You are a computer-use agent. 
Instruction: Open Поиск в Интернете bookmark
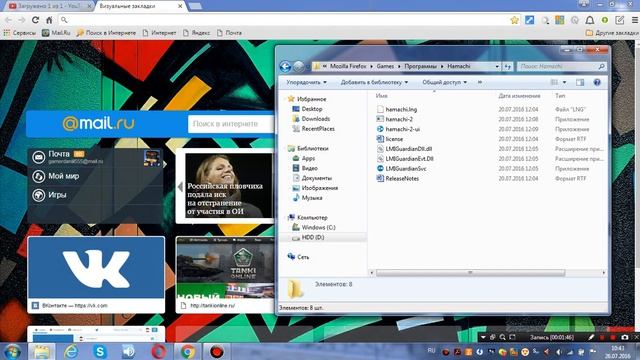tap(106, 33)
